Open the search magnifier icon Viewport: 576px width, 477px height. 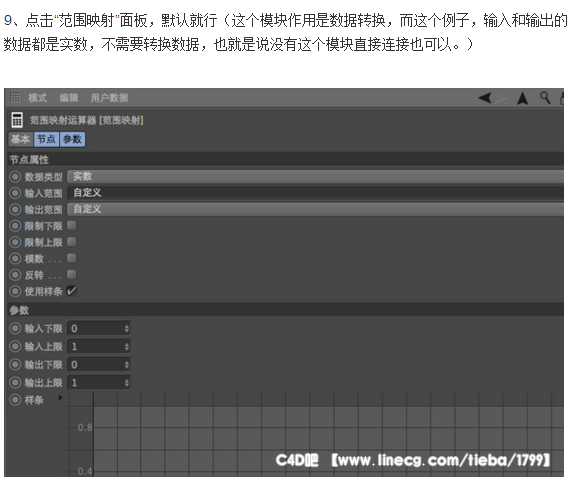click(545, 98)
